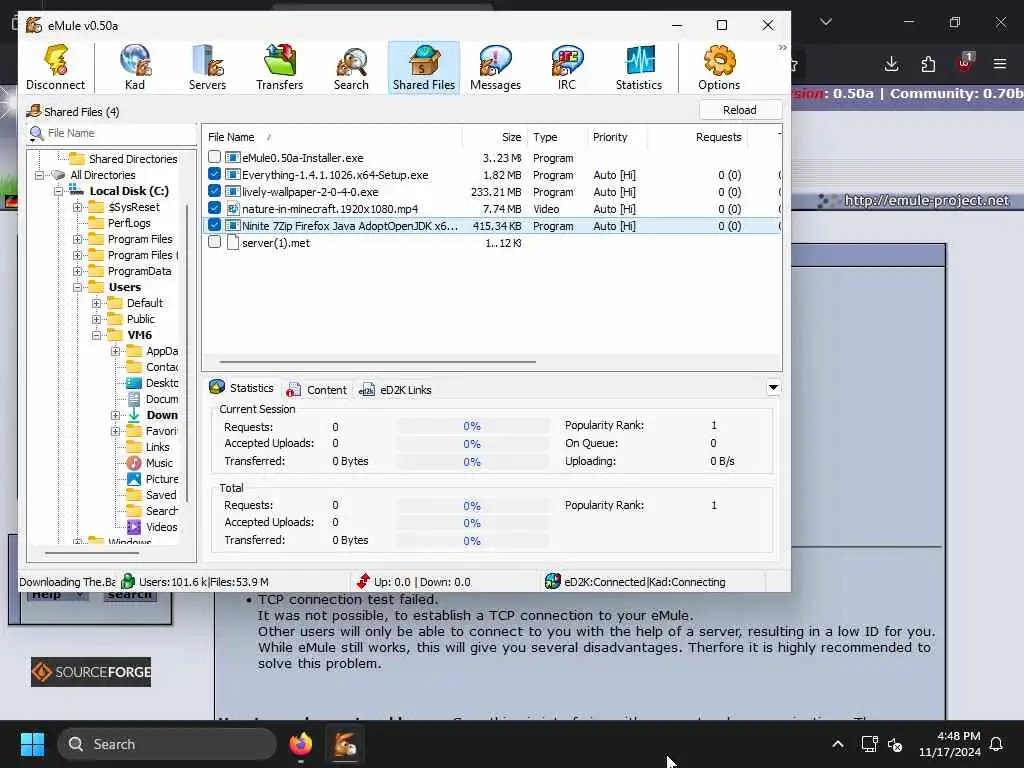
Task: Sort by Requests column header
Action: point(697,137)
